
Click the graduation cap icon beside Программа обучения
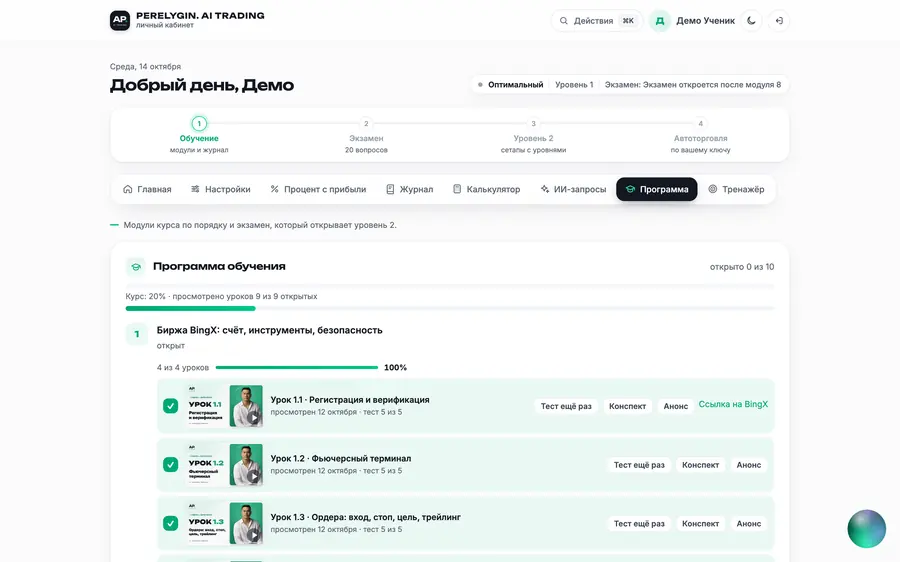tap(136, 266)
